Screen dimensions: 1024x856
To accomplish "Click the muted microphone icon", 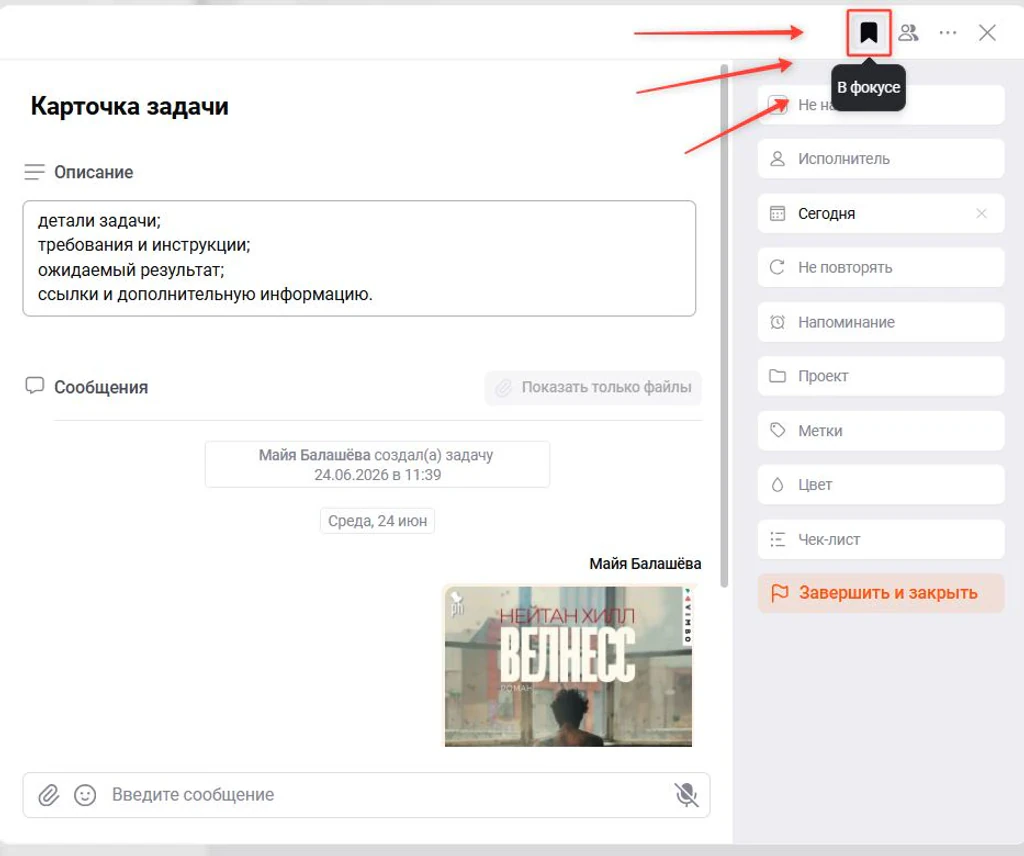I will pos(686,795).
